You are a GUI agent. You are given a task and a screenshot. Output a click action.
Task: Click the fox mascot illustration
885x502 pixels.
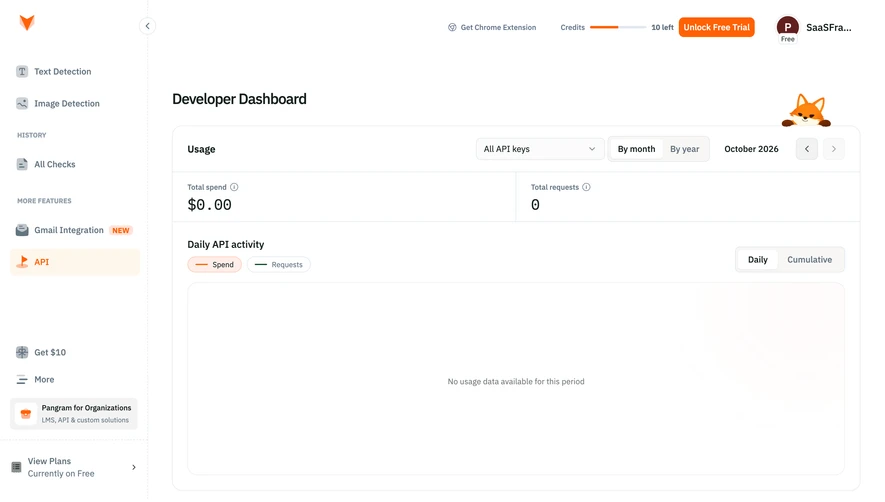807,111
